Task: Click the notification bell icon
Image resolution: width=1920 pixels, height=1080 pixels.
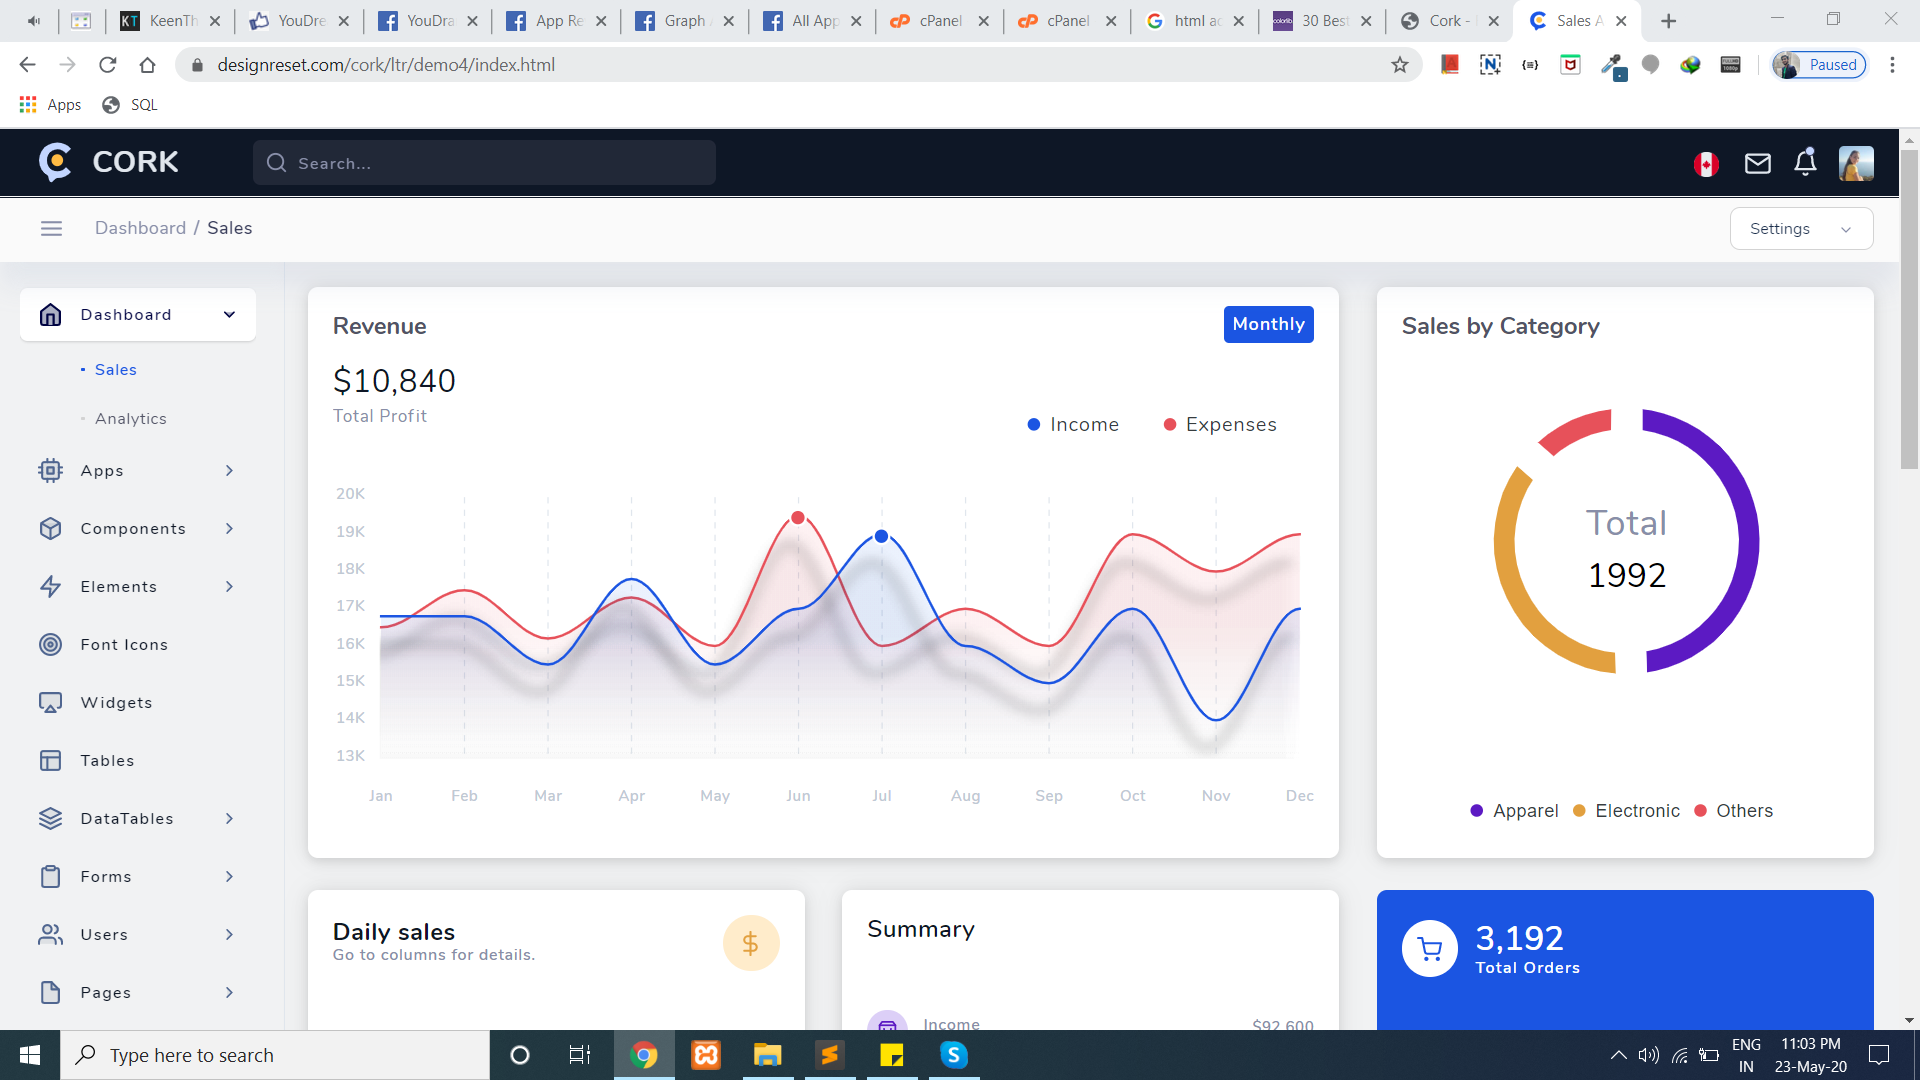Action: pos(1805,162)
